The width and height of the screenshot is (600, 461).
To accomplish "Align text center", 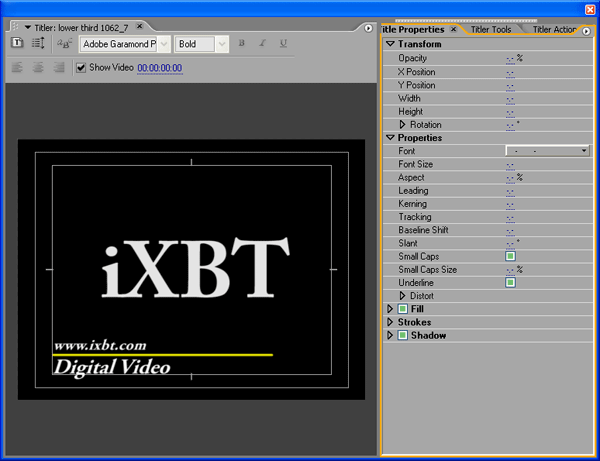I will click(x=38, y=68).
